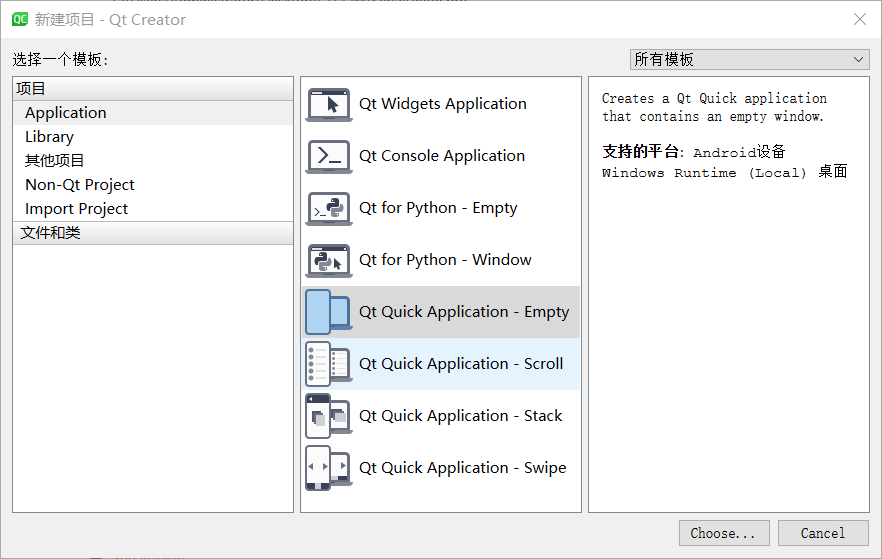Select the Non-Qt Project category
The width and height of the screenshot is (882, 559).
(80, 185)
